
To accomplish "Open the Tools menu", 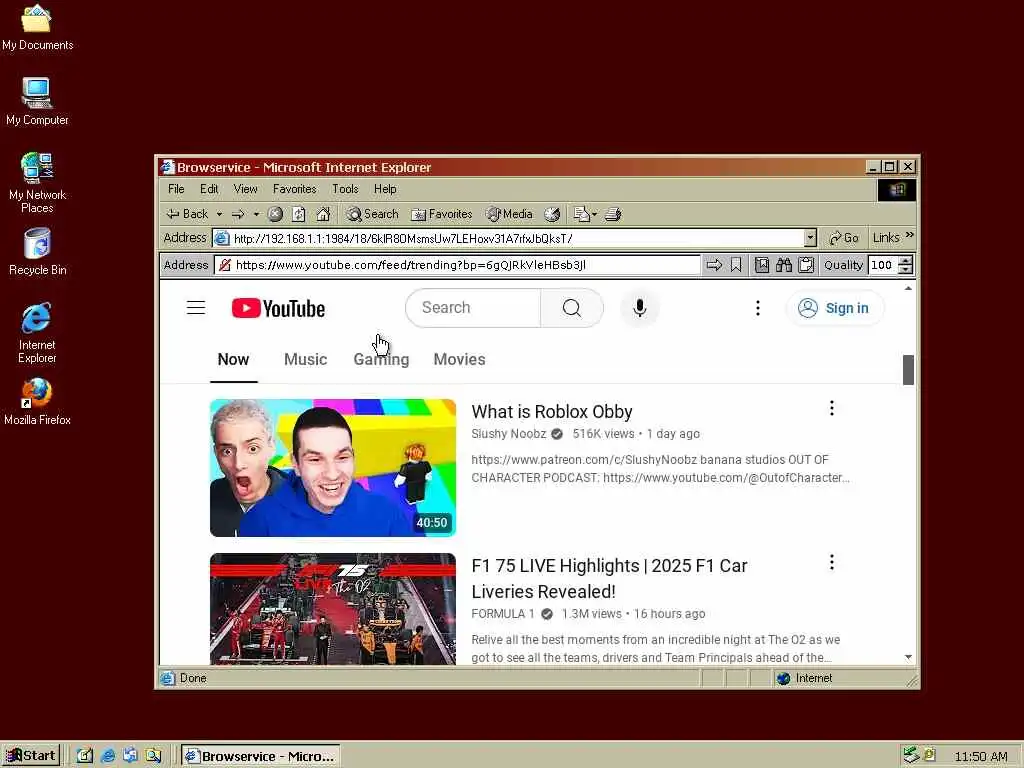I will [345, 189].
